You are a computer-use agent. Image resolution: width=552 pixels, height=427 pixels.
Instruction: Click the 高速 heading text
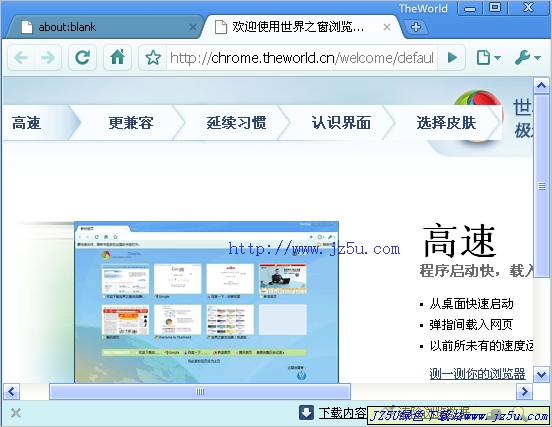coord(459,241)
